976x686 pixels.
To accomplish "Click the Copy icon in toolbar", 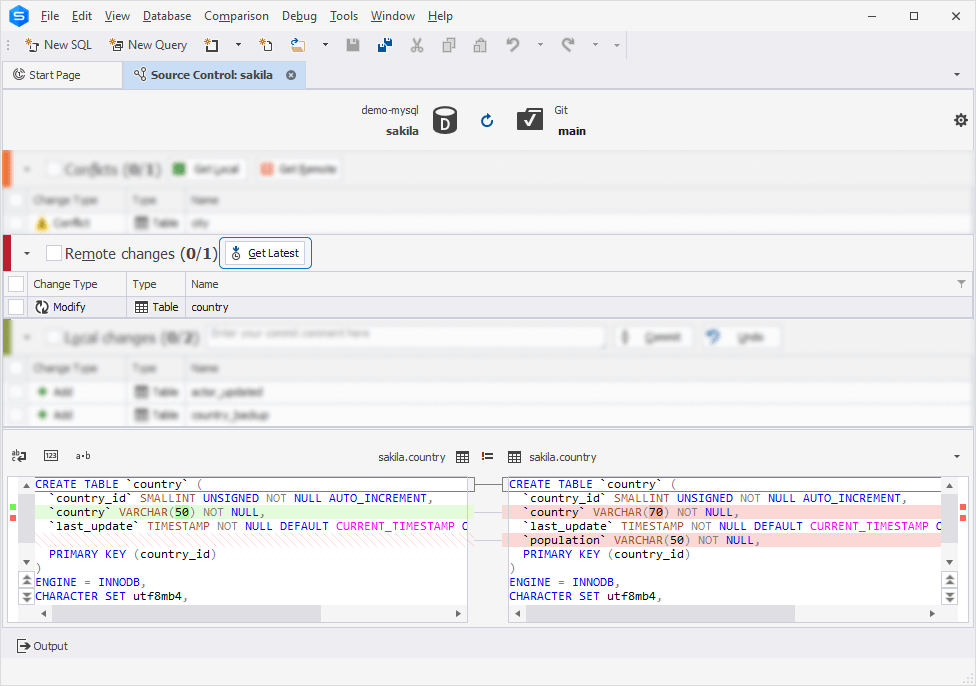I will [448, 45].
